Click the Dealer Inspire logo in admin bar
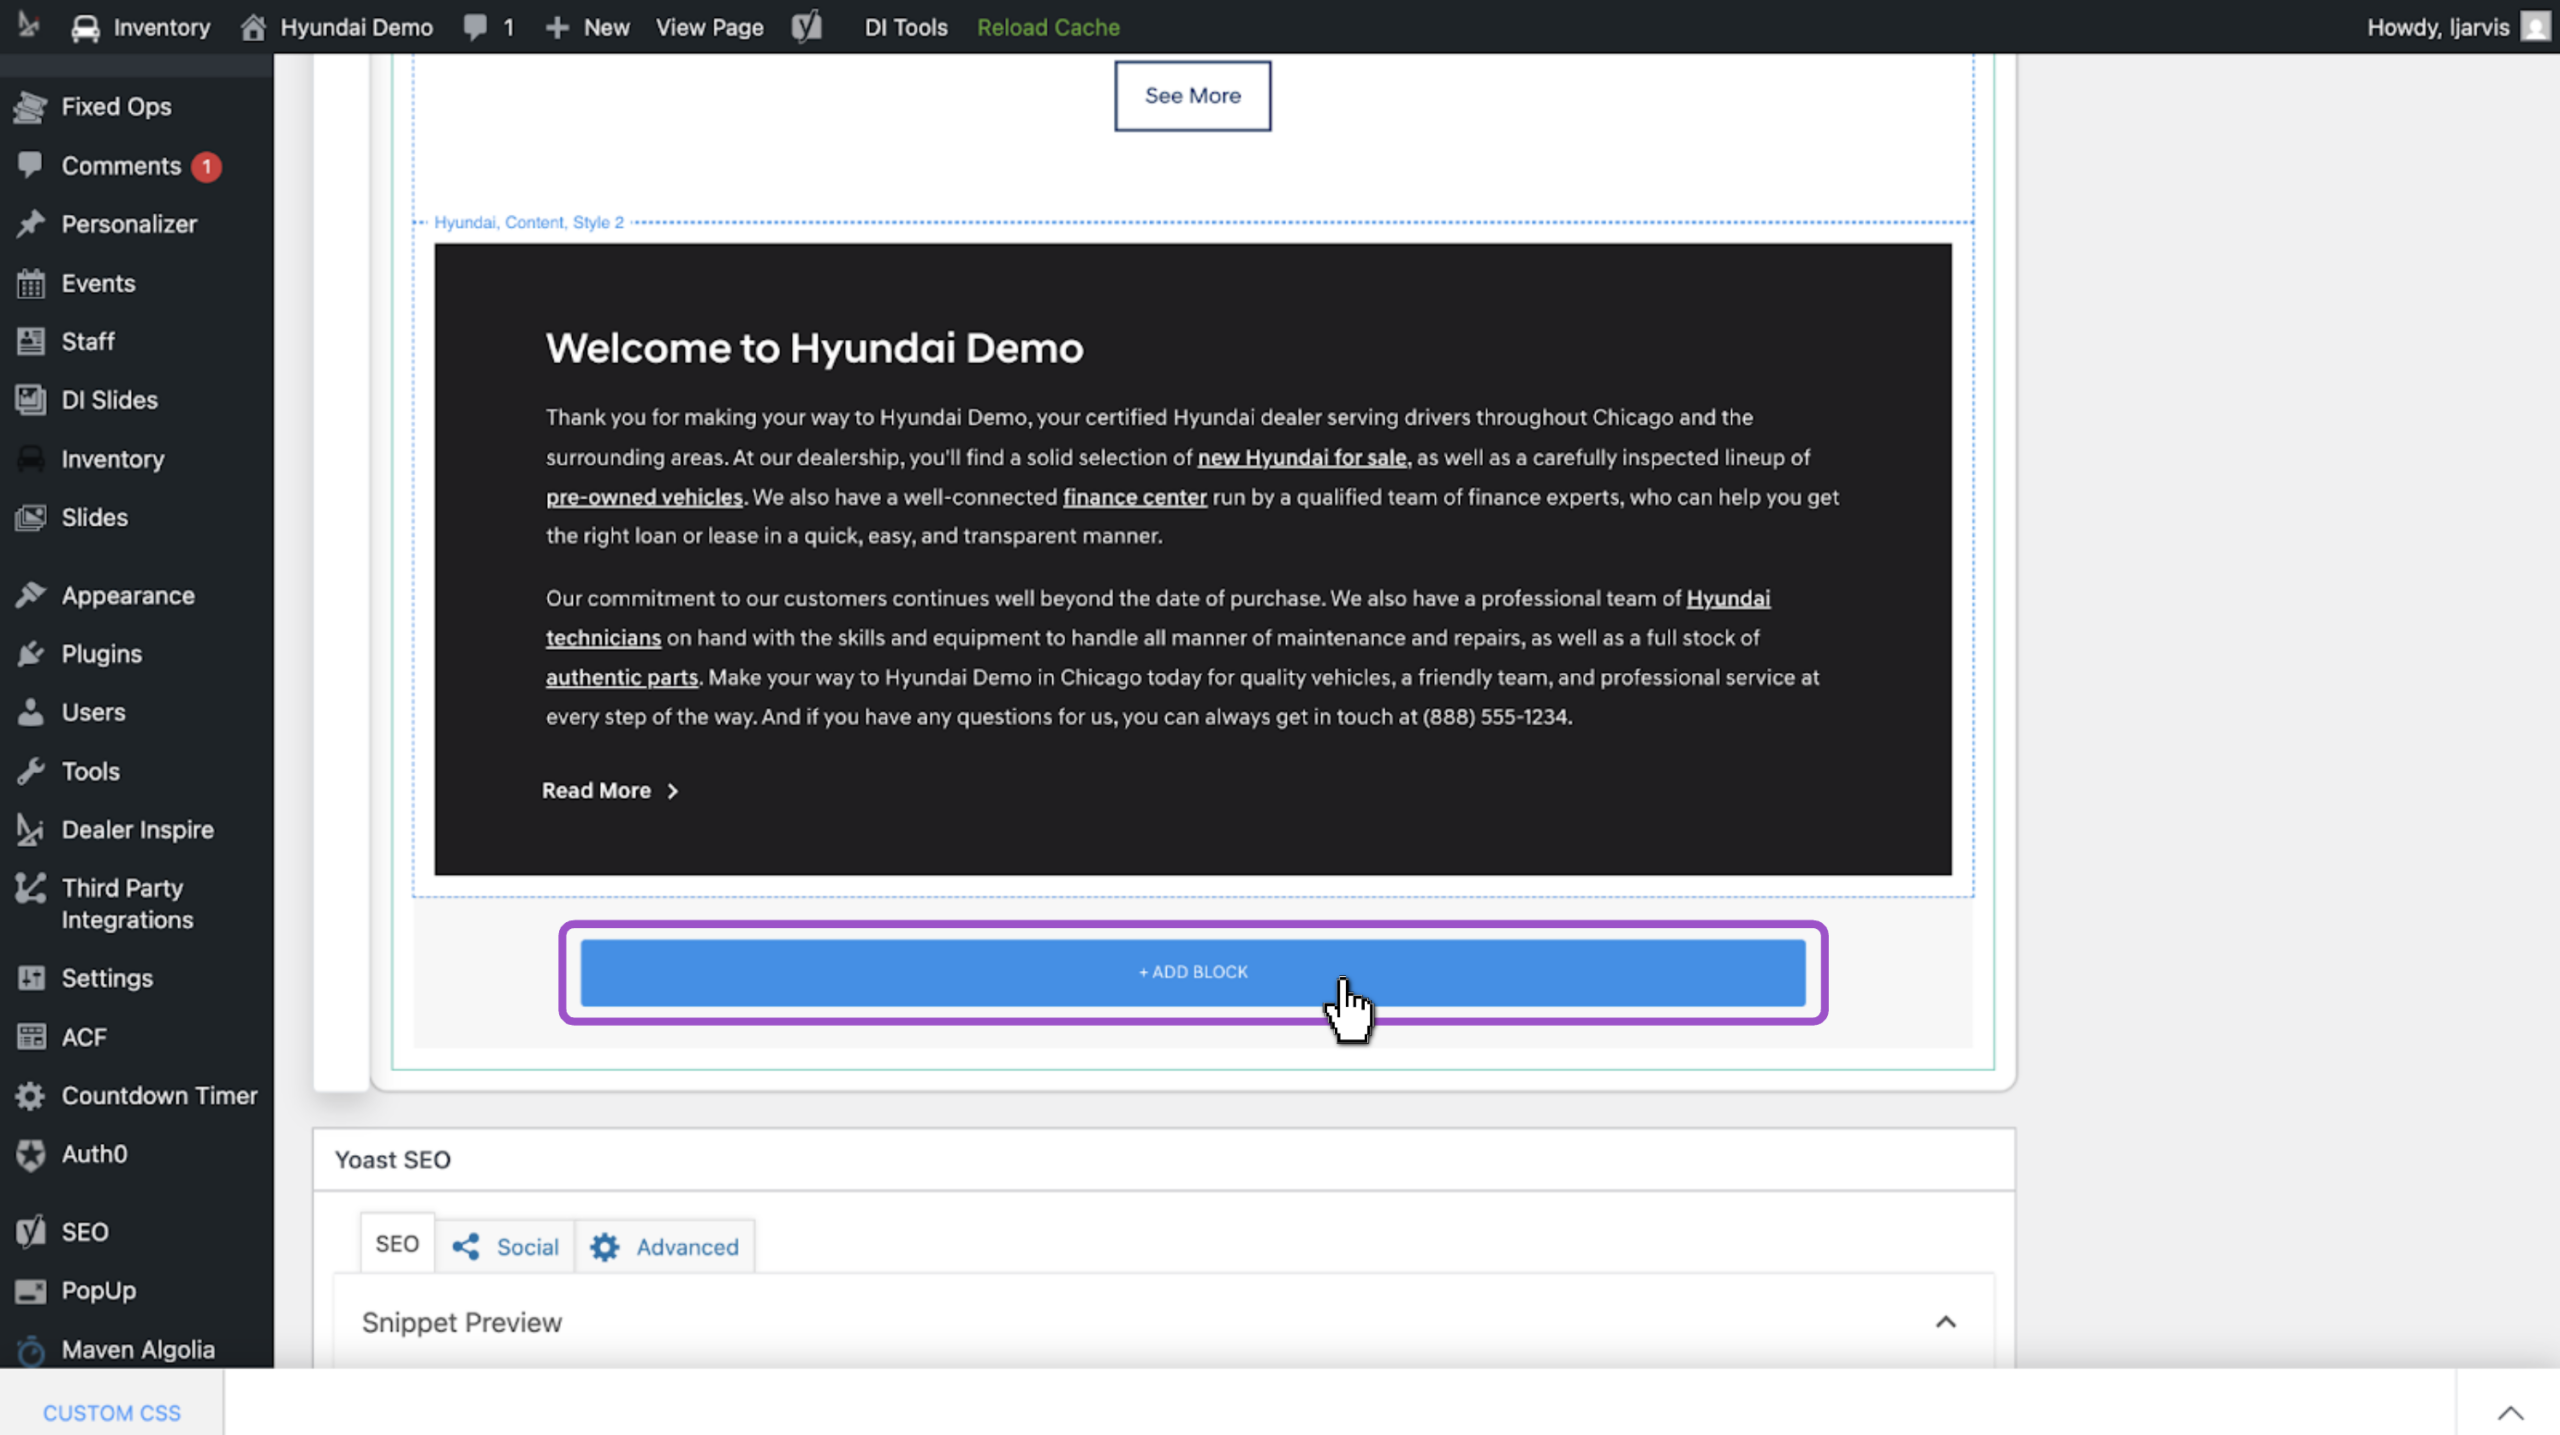Viewport: 2560px width, 1435px height. (28, 26)
